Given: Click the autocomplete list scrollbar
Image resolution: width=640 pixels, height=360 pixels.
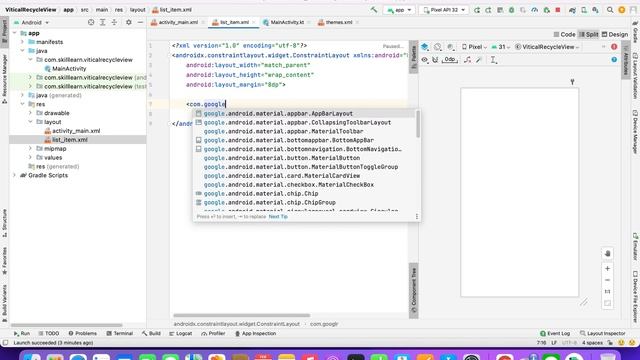Looking at the screenshot, I should (418, 124).
